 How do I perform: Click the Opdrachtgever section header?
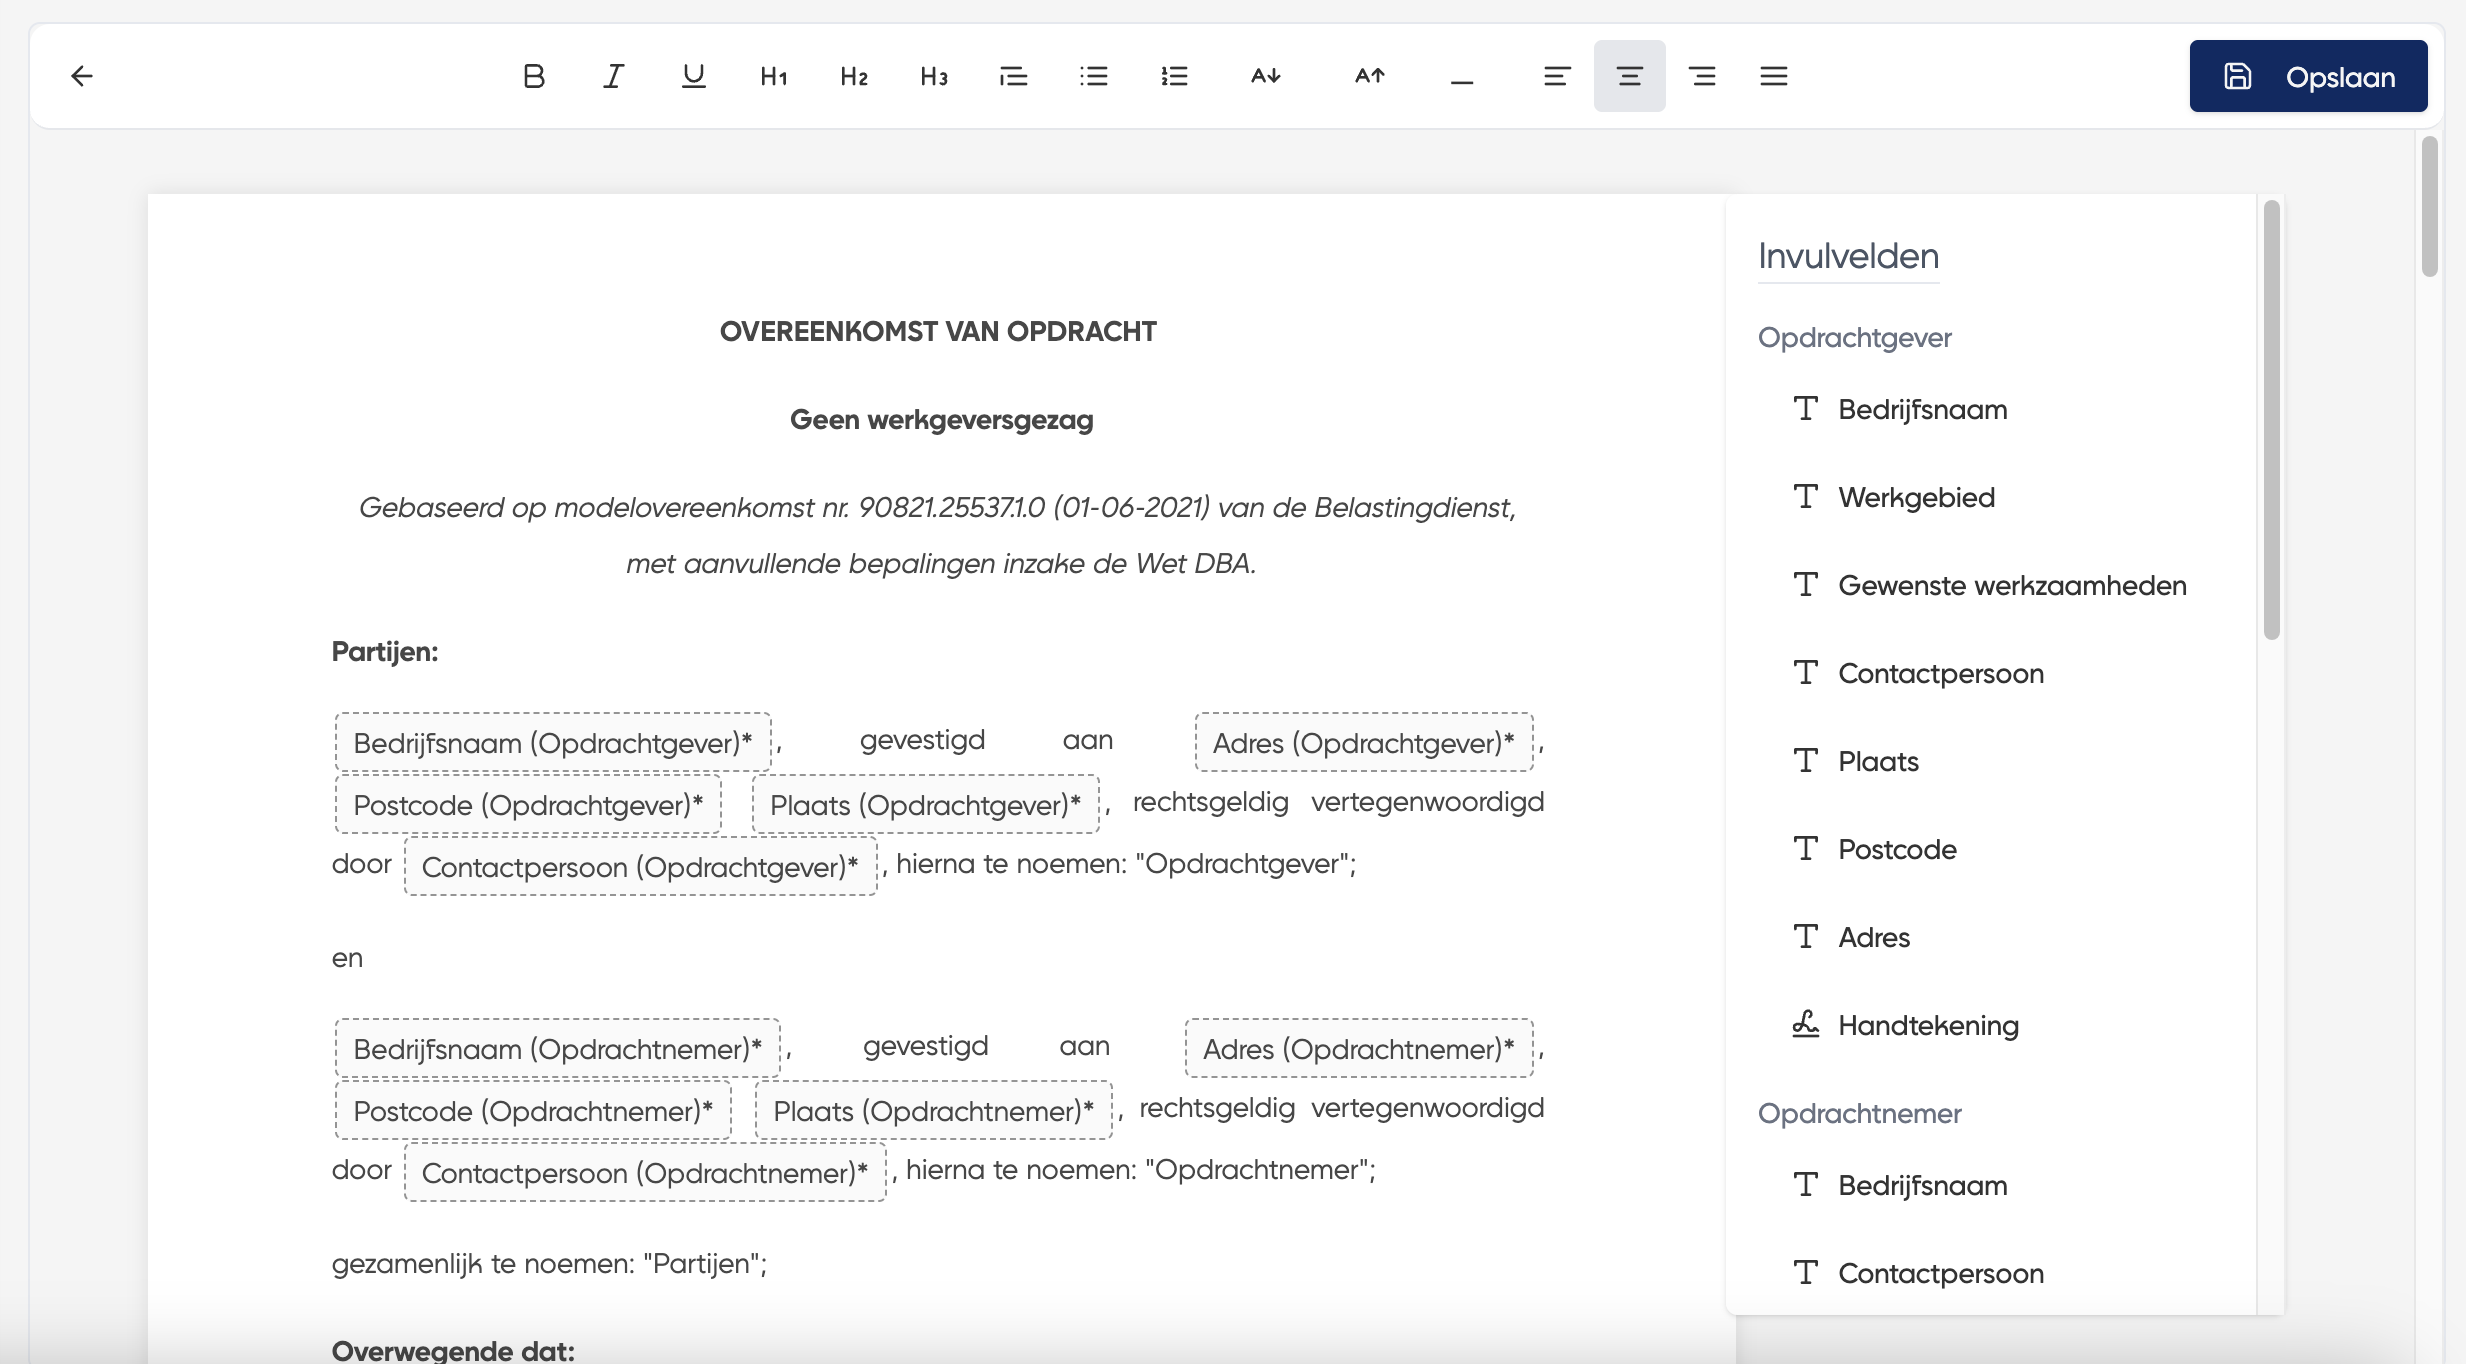pyautogui.click(x=1855, y=338)
